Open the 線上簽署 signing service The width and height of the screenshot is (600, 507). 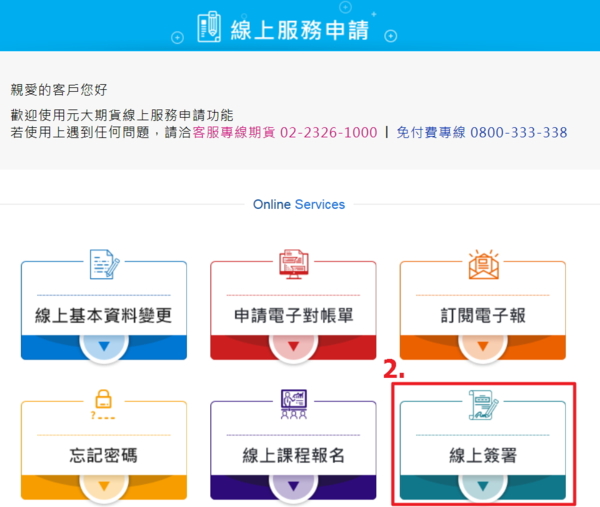483,457
